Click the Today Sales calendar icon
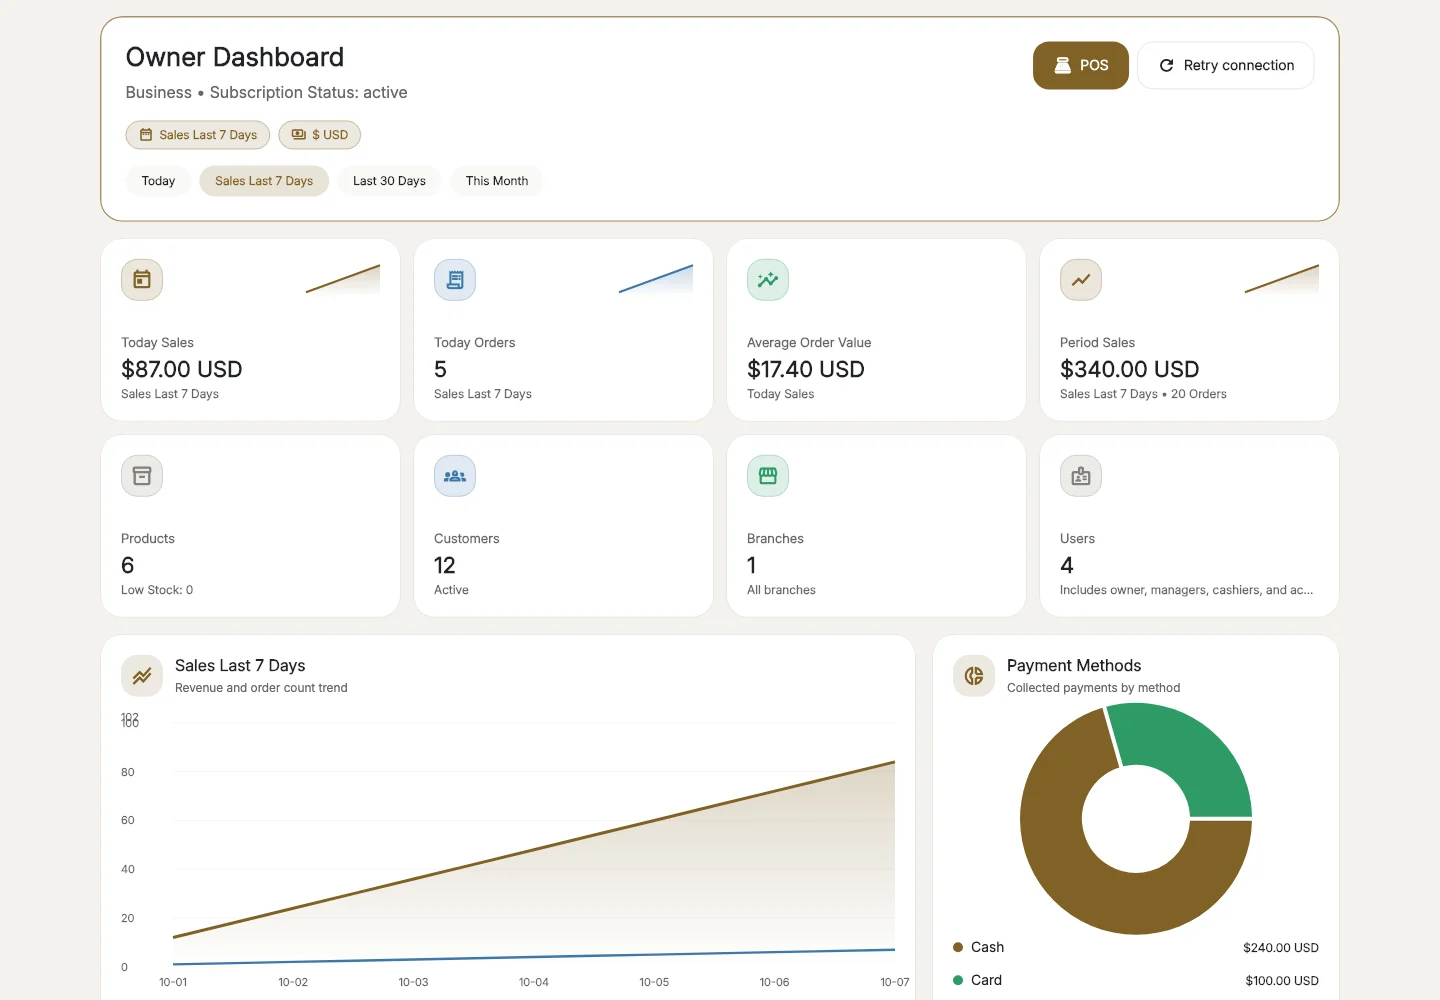This screenshot has width=1440, height=1000. 142,280
